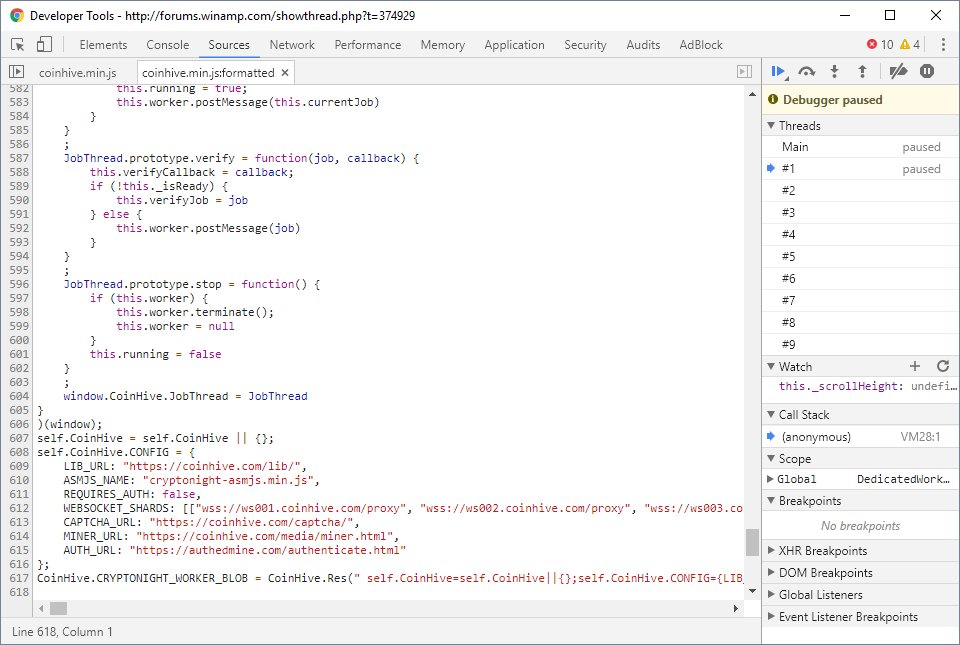This screenshot has width=960, height=645.
Task: Resume script execution
Action: (779, 72)
